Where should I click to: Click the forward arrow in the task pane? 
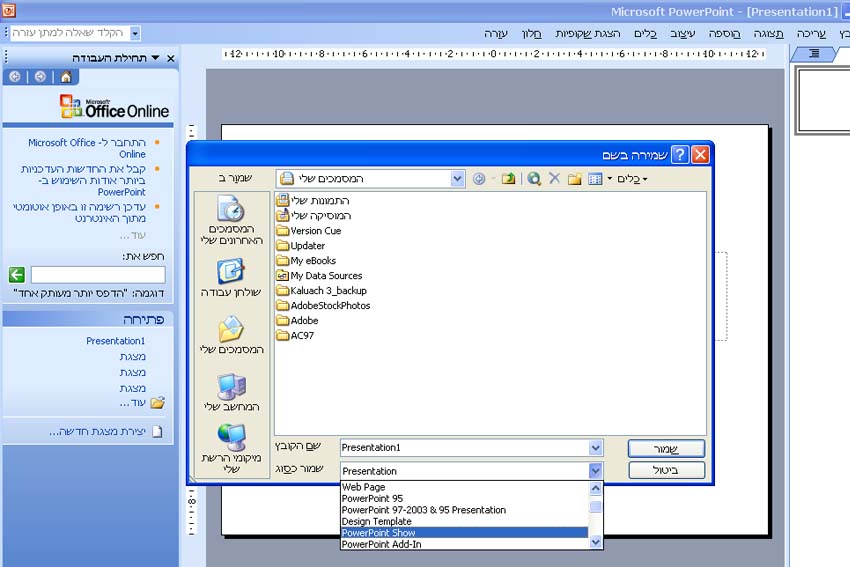tap(40, 77)
